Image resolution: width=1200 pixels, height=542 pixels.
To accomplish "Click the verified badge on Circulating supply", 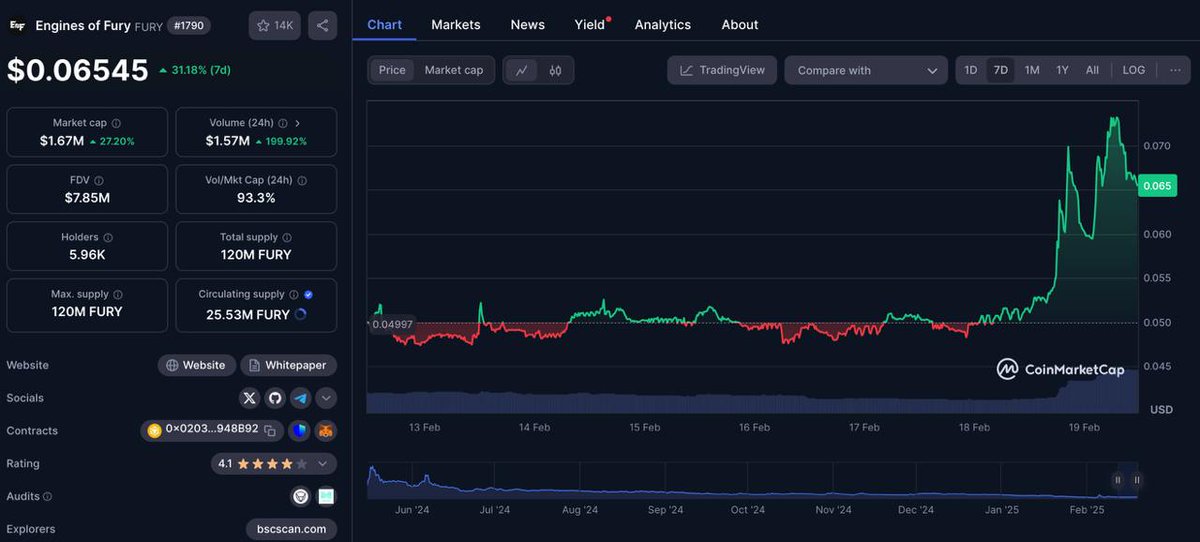I will 308,294.
